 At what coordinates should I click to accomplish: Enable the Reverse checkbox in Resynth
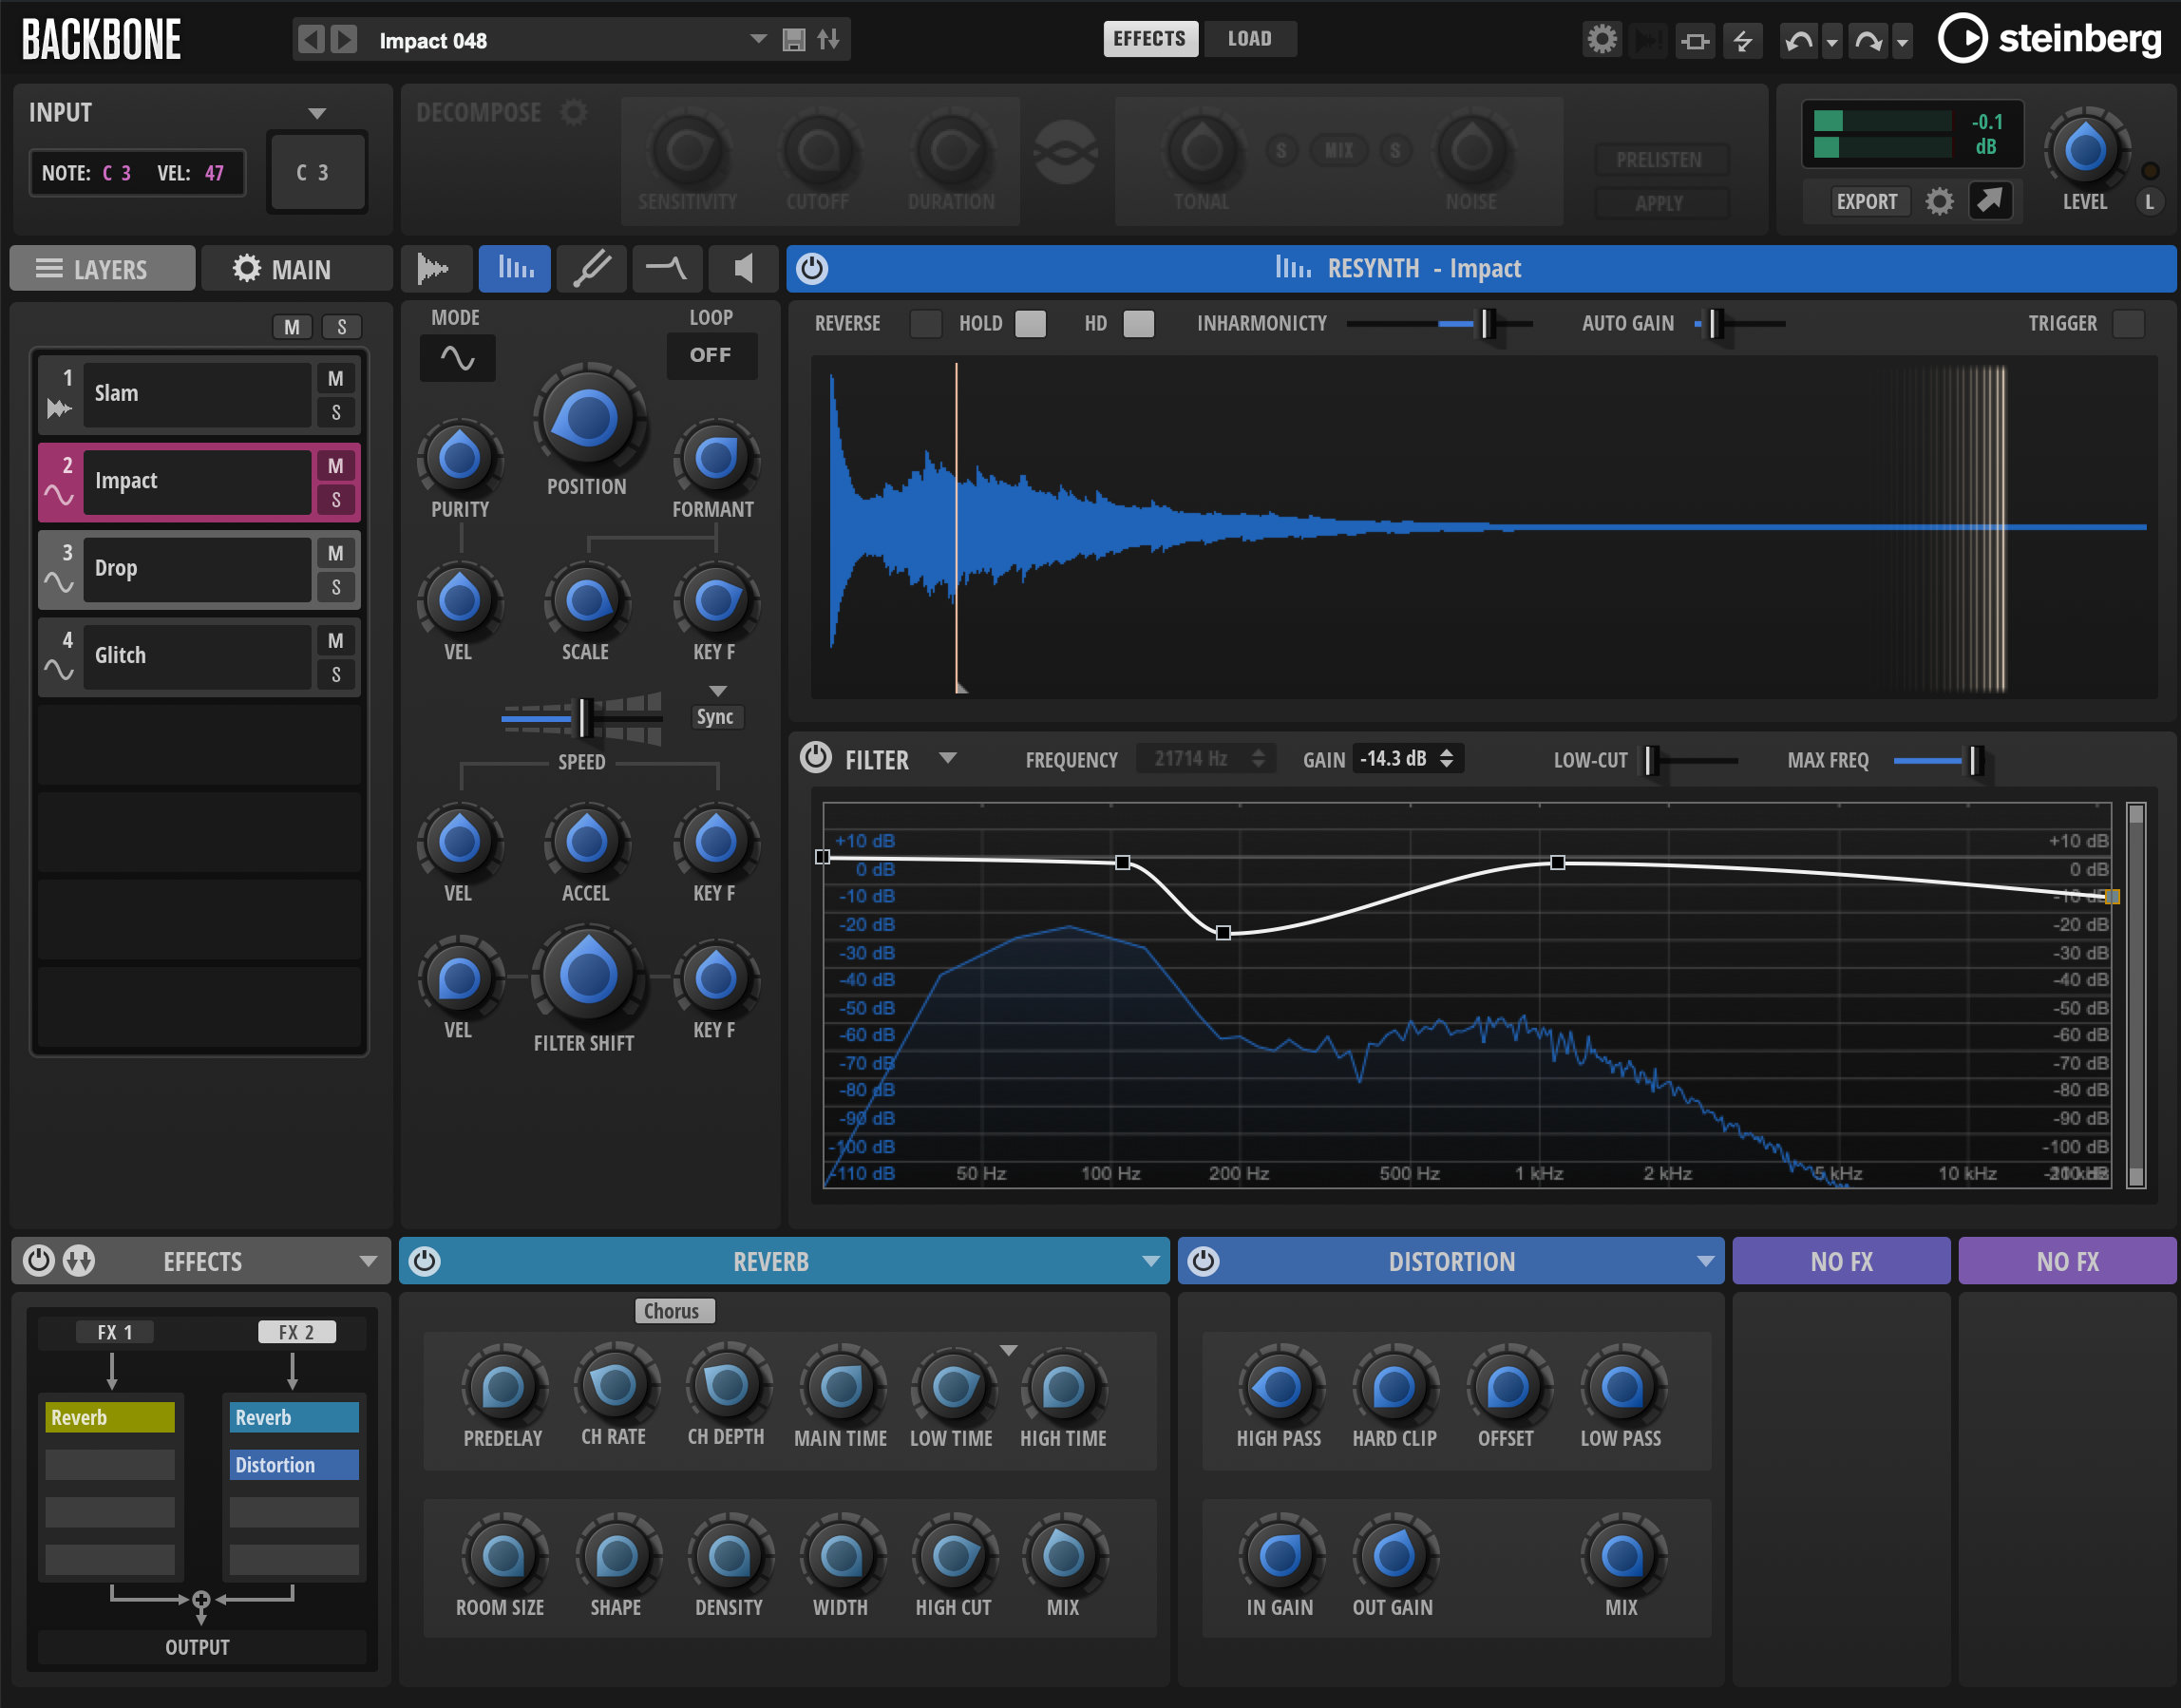pos(925,323)
